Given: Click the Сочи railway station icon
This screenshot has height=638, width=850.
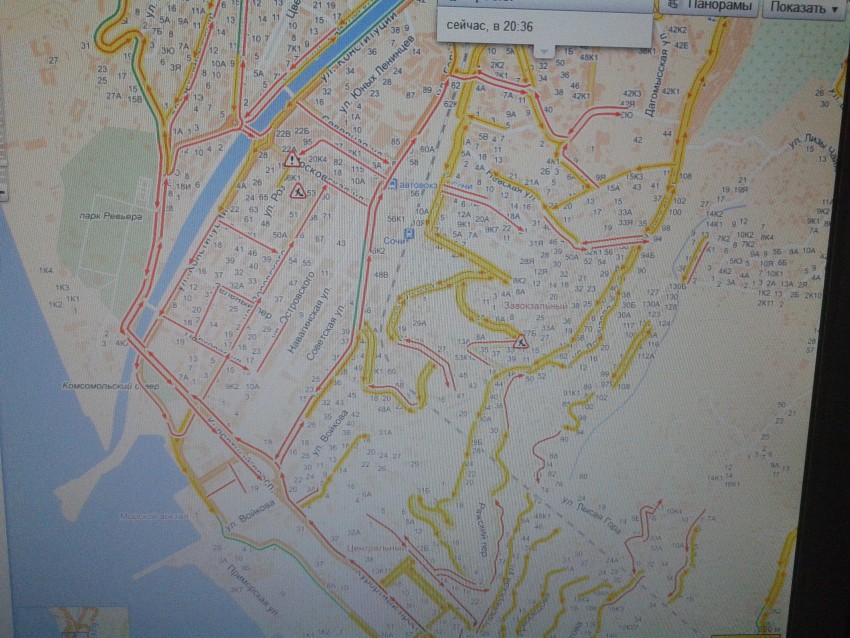Looking at the screenshot, I should click(407, 230).
